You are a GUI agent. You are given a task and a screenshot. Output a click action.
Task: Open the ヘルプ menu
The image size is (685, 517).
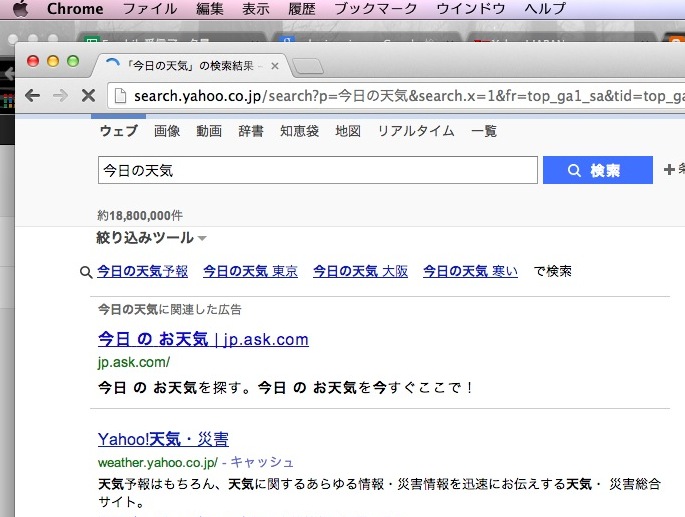(545, 9)
